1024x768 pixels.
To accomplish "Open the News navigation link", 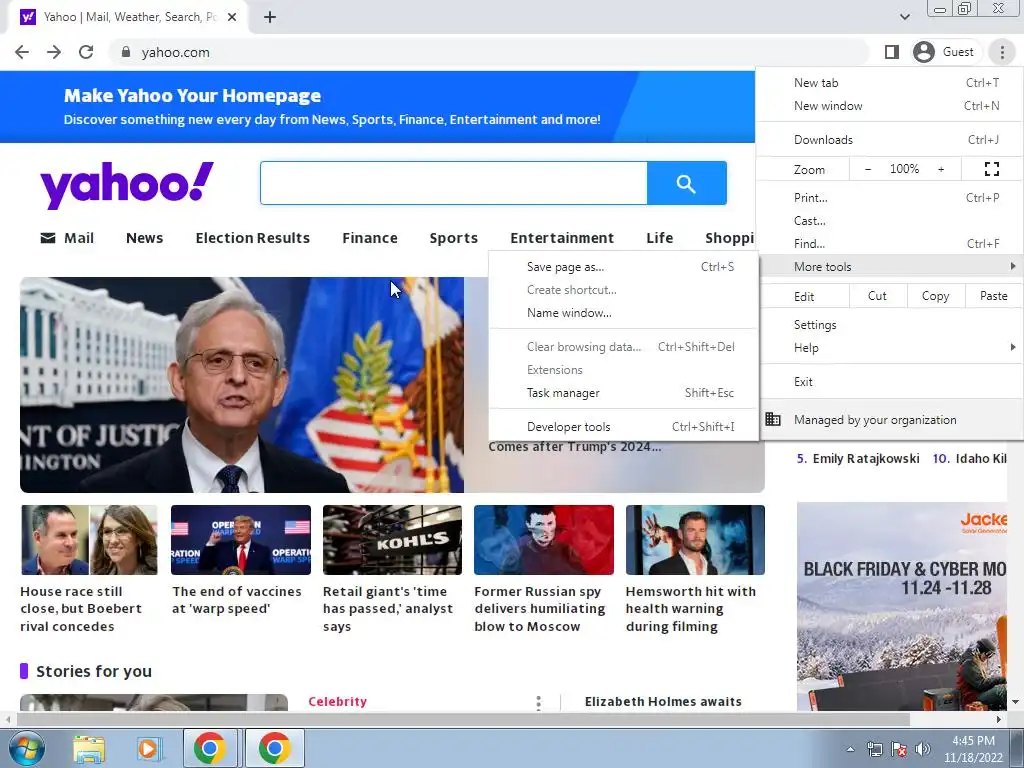I will click(144, 238).
